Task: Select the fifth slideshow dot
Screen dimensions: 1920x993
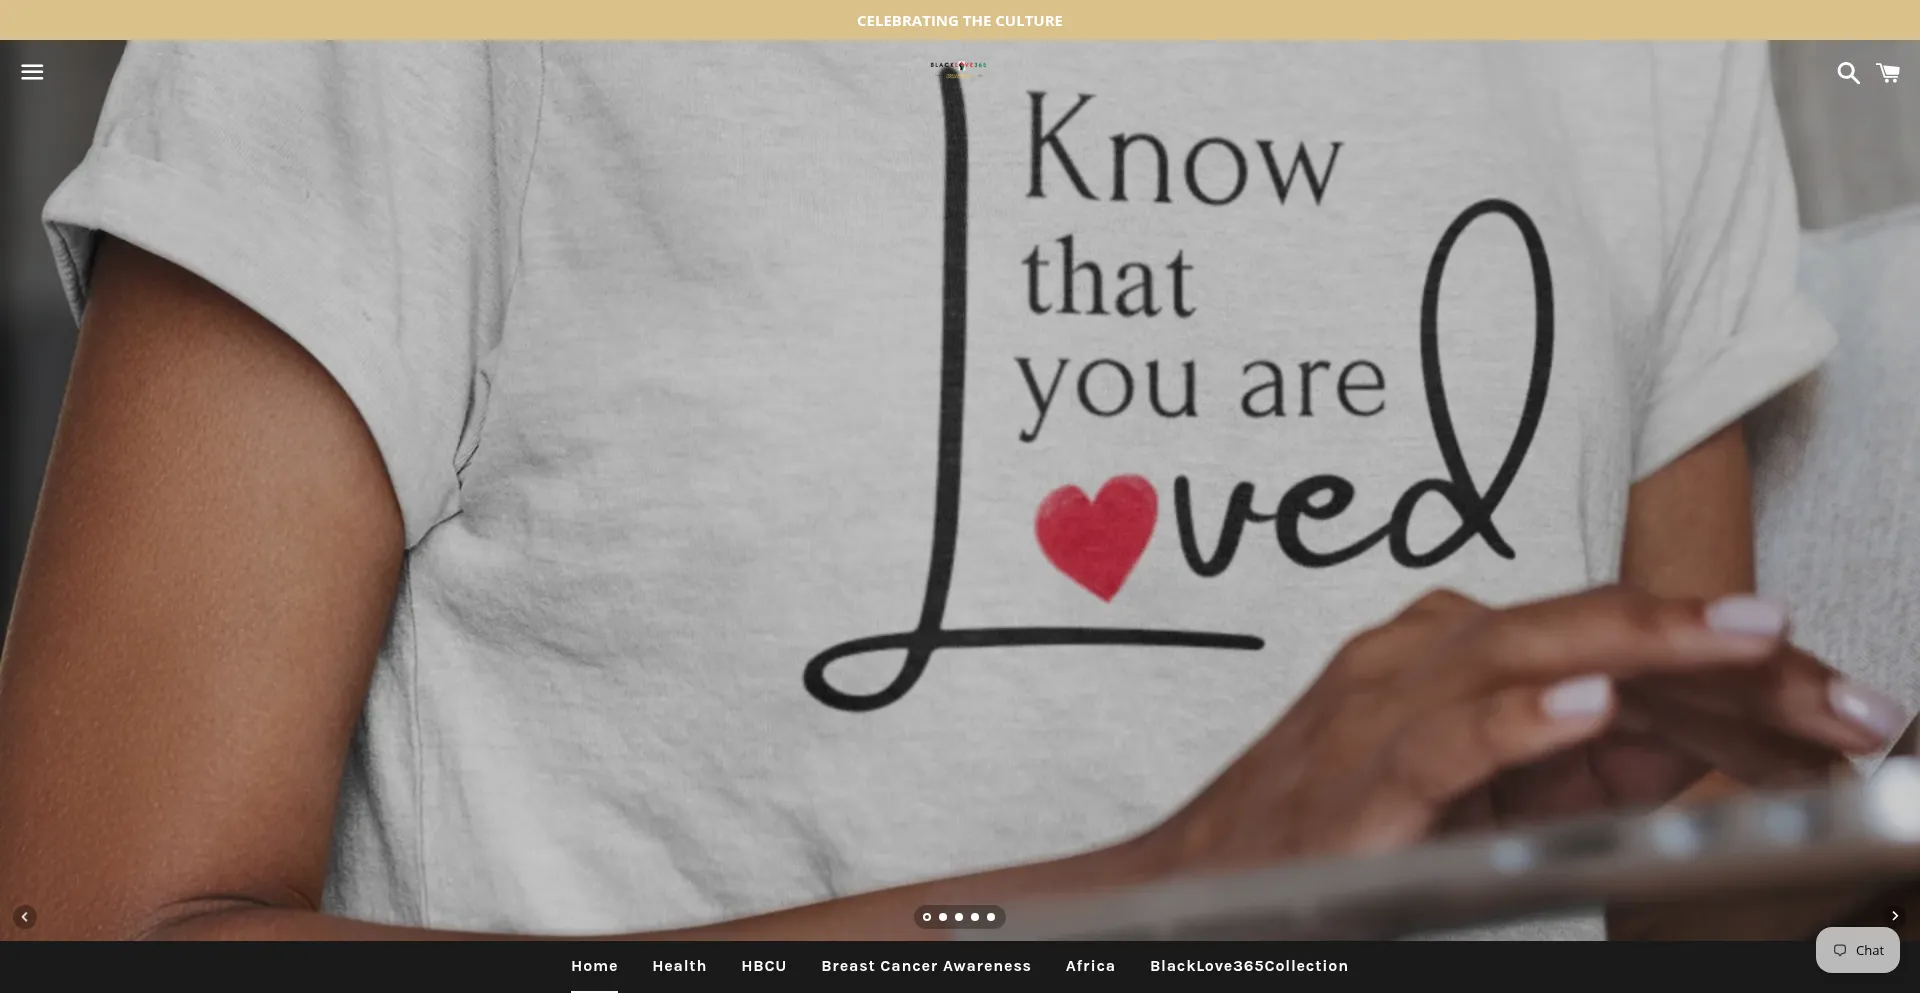Action: (x=991, y=917)
